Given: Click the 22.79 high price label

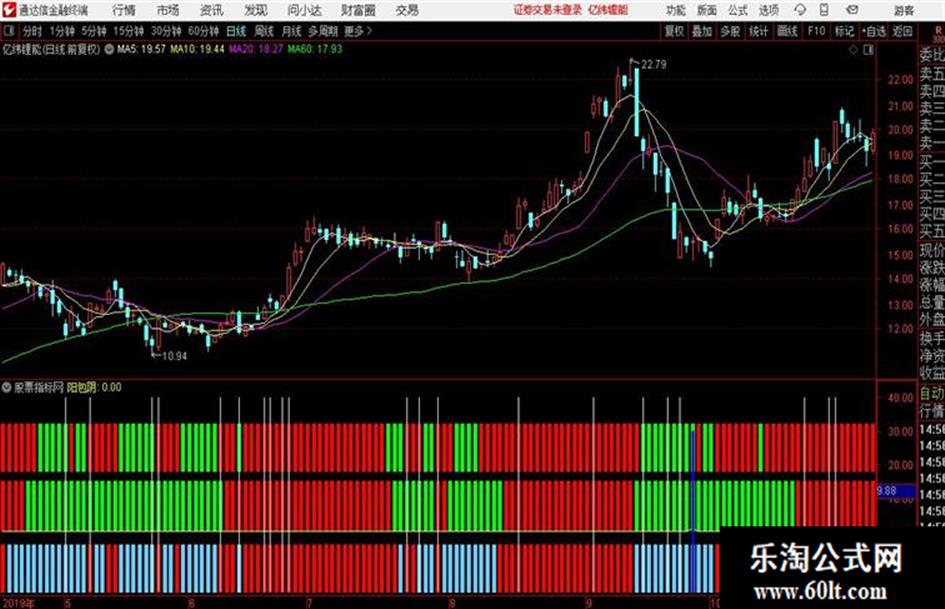Looking at the screenshot, I should coord(654,65).
